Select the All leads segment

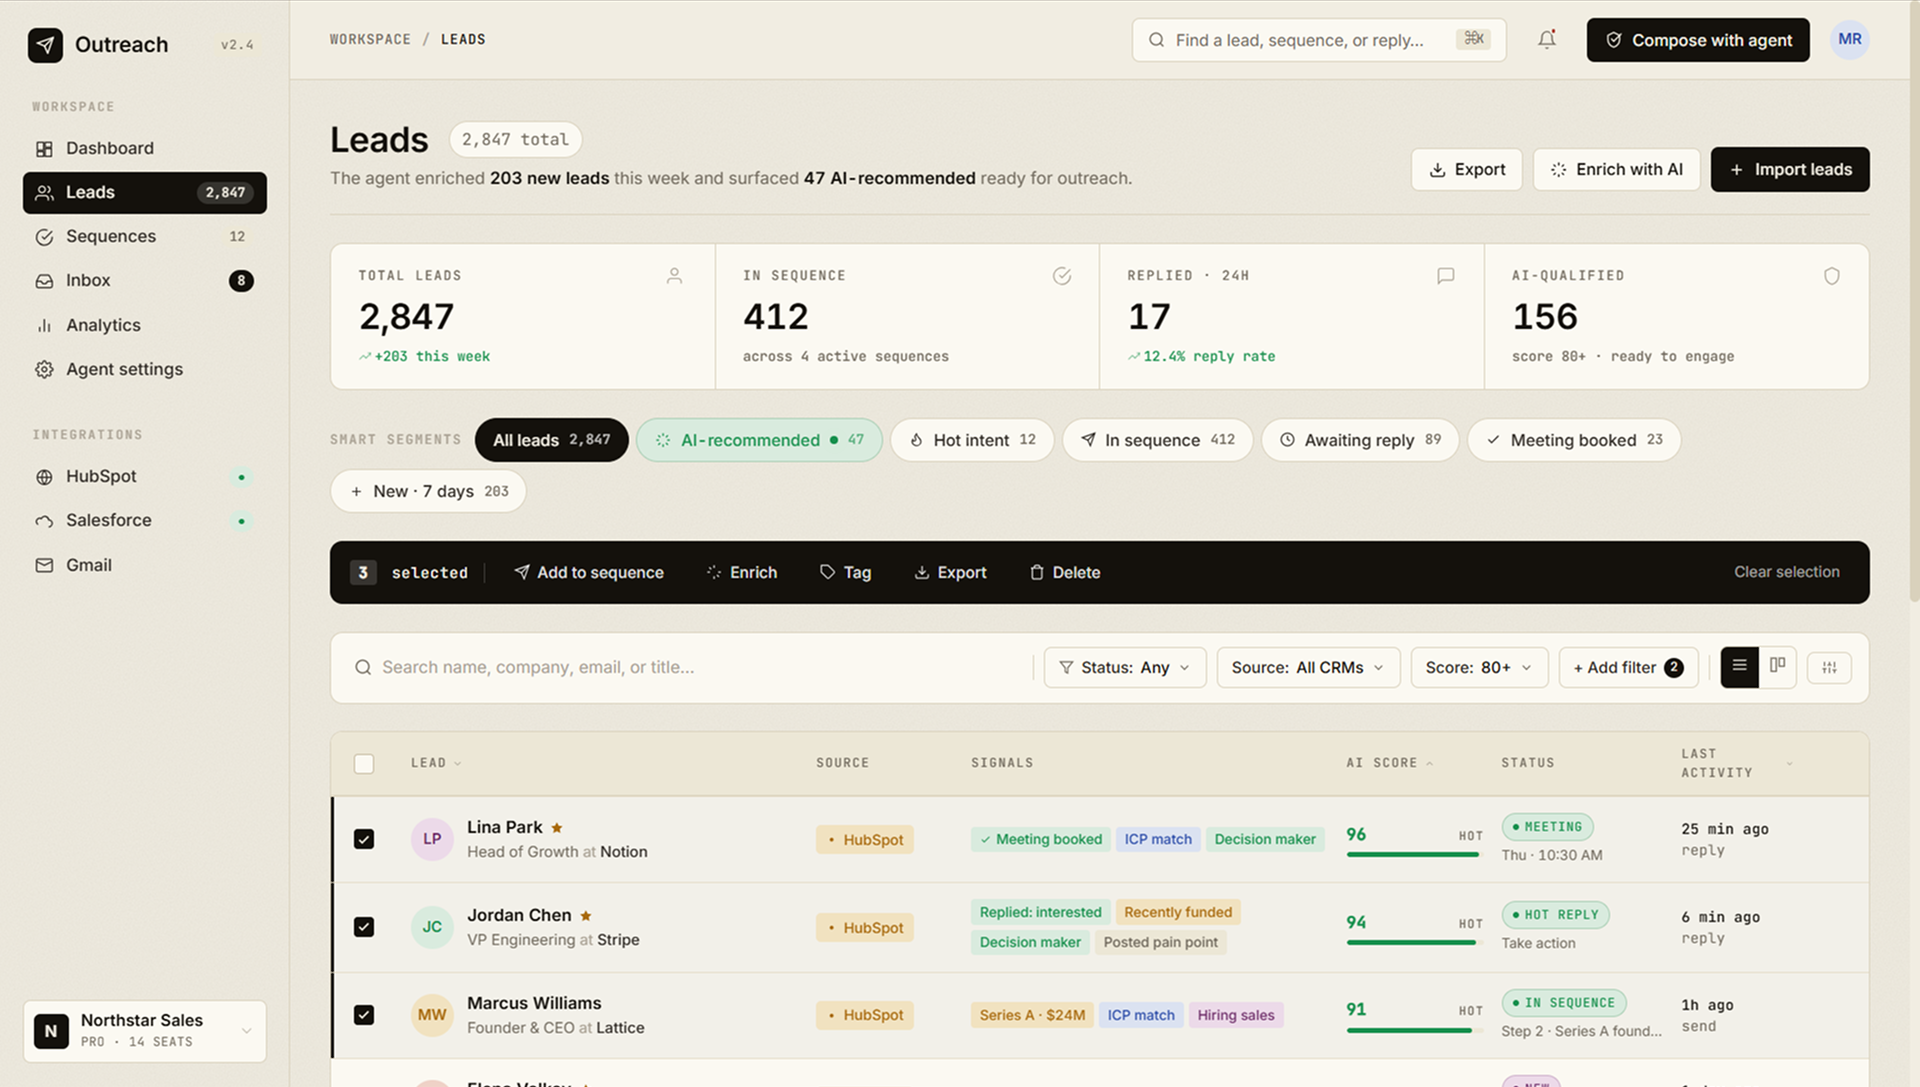551,440
